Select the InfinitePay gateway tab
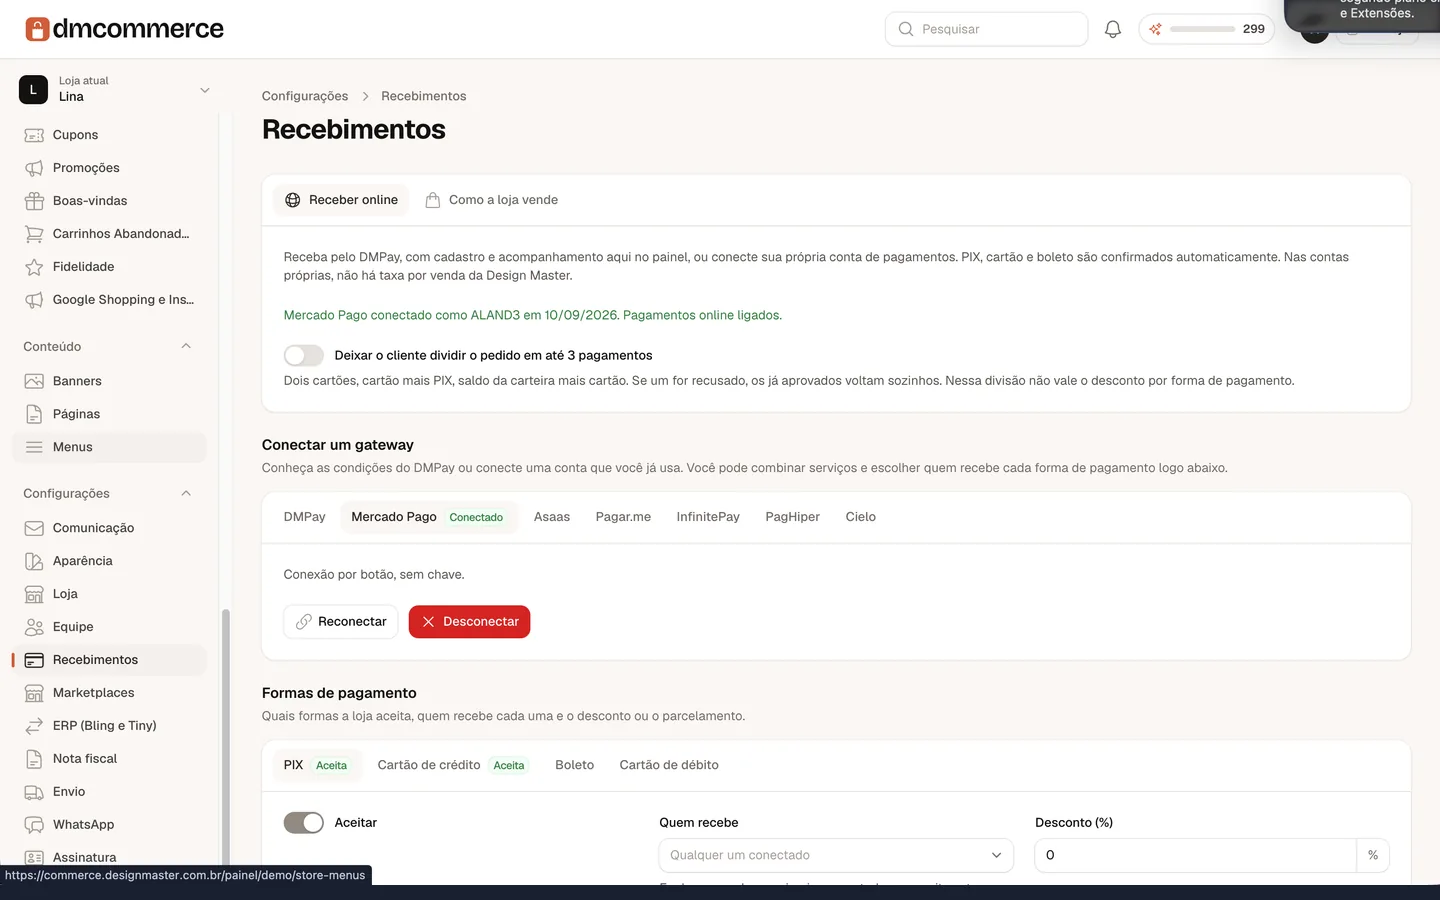The image size is (1440, 900). point(708,517)
